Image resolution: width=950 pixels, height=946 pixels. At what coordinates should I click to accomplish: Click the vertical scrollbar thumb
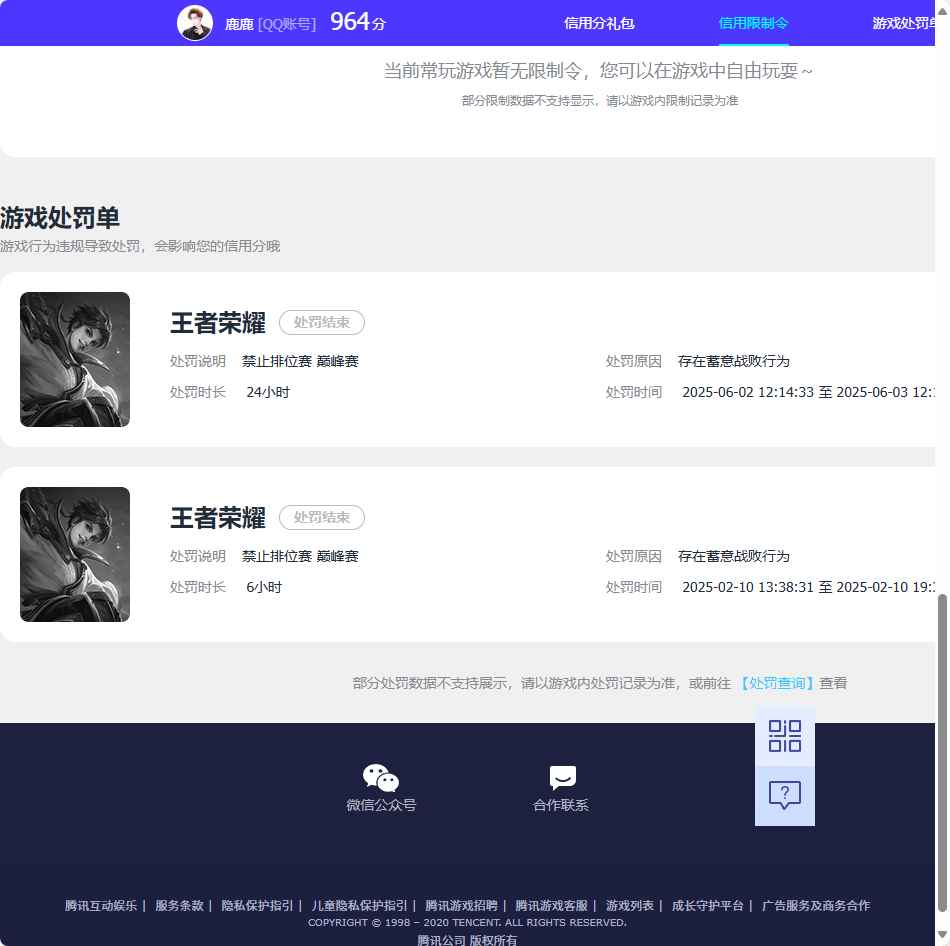[x=942, y=752]
